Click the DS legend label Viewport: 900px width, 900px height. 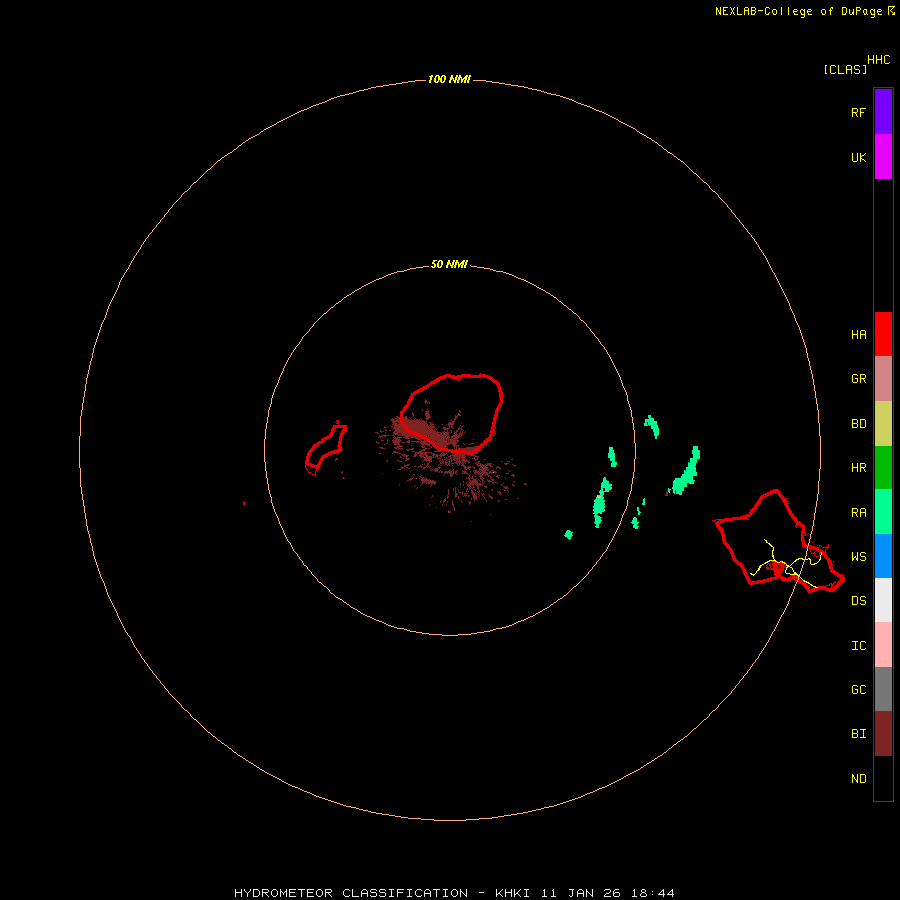[858, 601]
